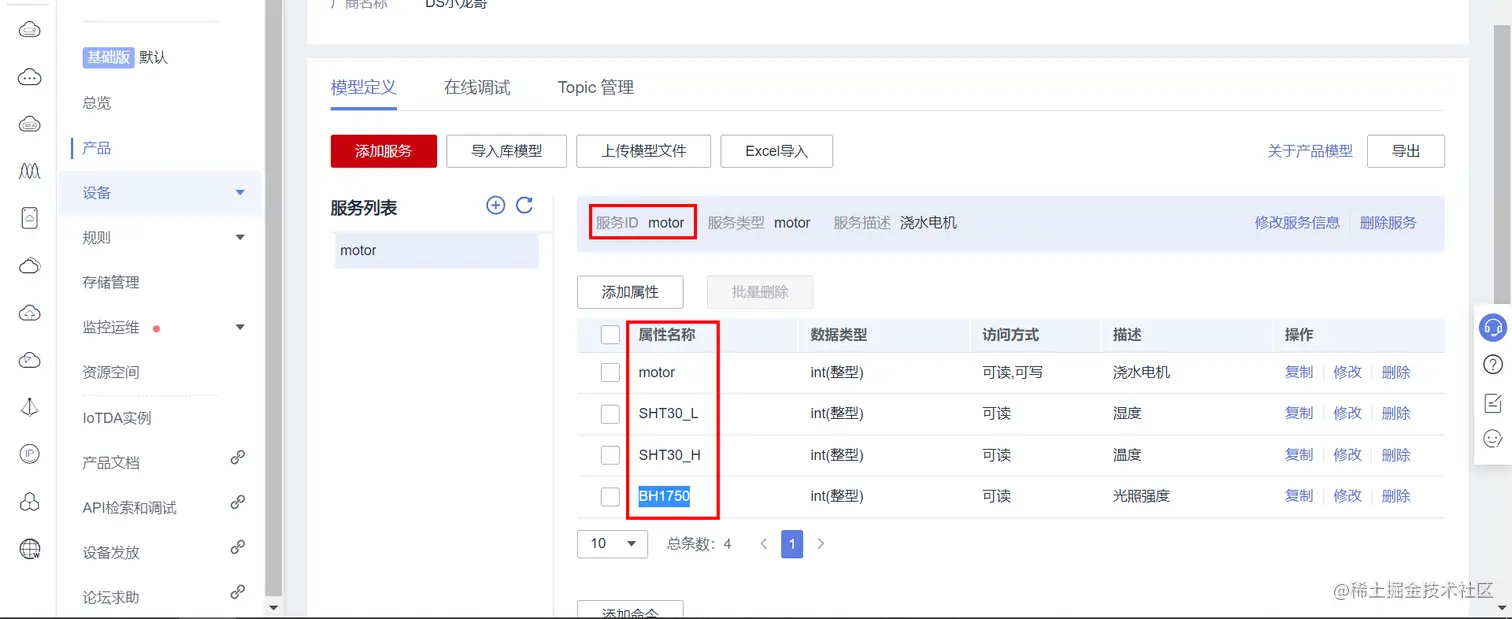Expand the 规则 menu arrow
This screenshot has width=1512, height=619.
click(240, 237)
